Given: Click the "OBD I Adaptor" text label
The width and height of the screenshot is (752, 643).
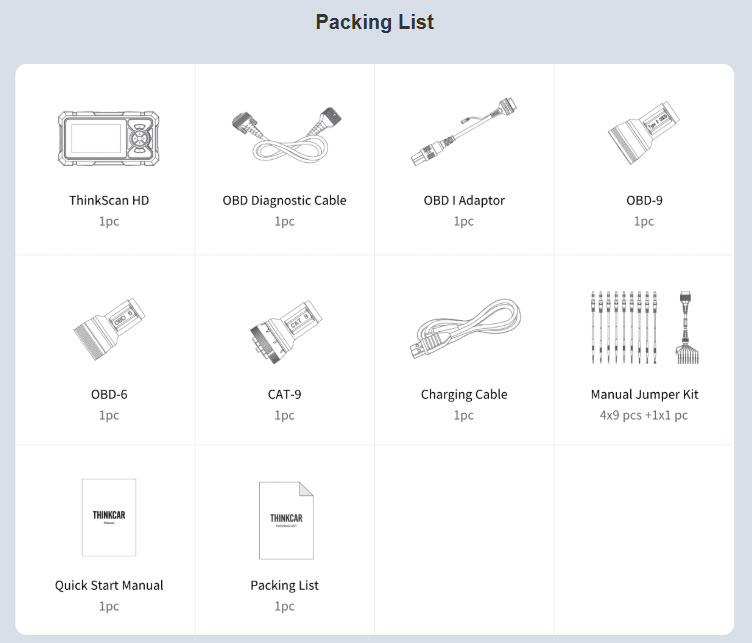Looking at the screenshot, I should (x=464, y=200).
